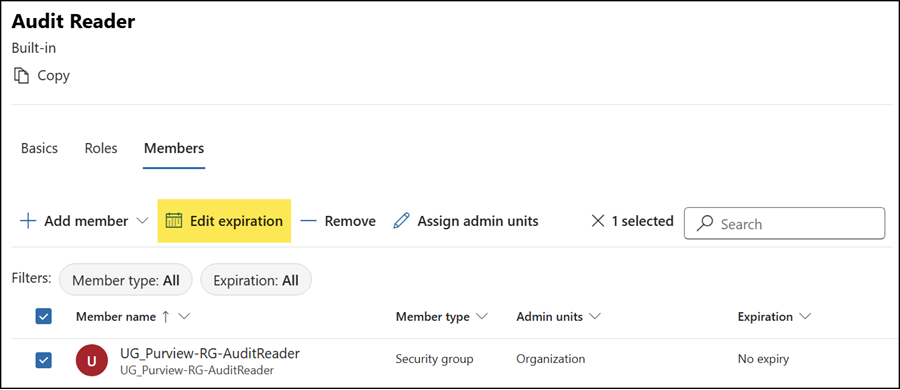Viewport: 900px width, 390px height.
Task: Open the Expiration: All filter
Action: [256, 280]
